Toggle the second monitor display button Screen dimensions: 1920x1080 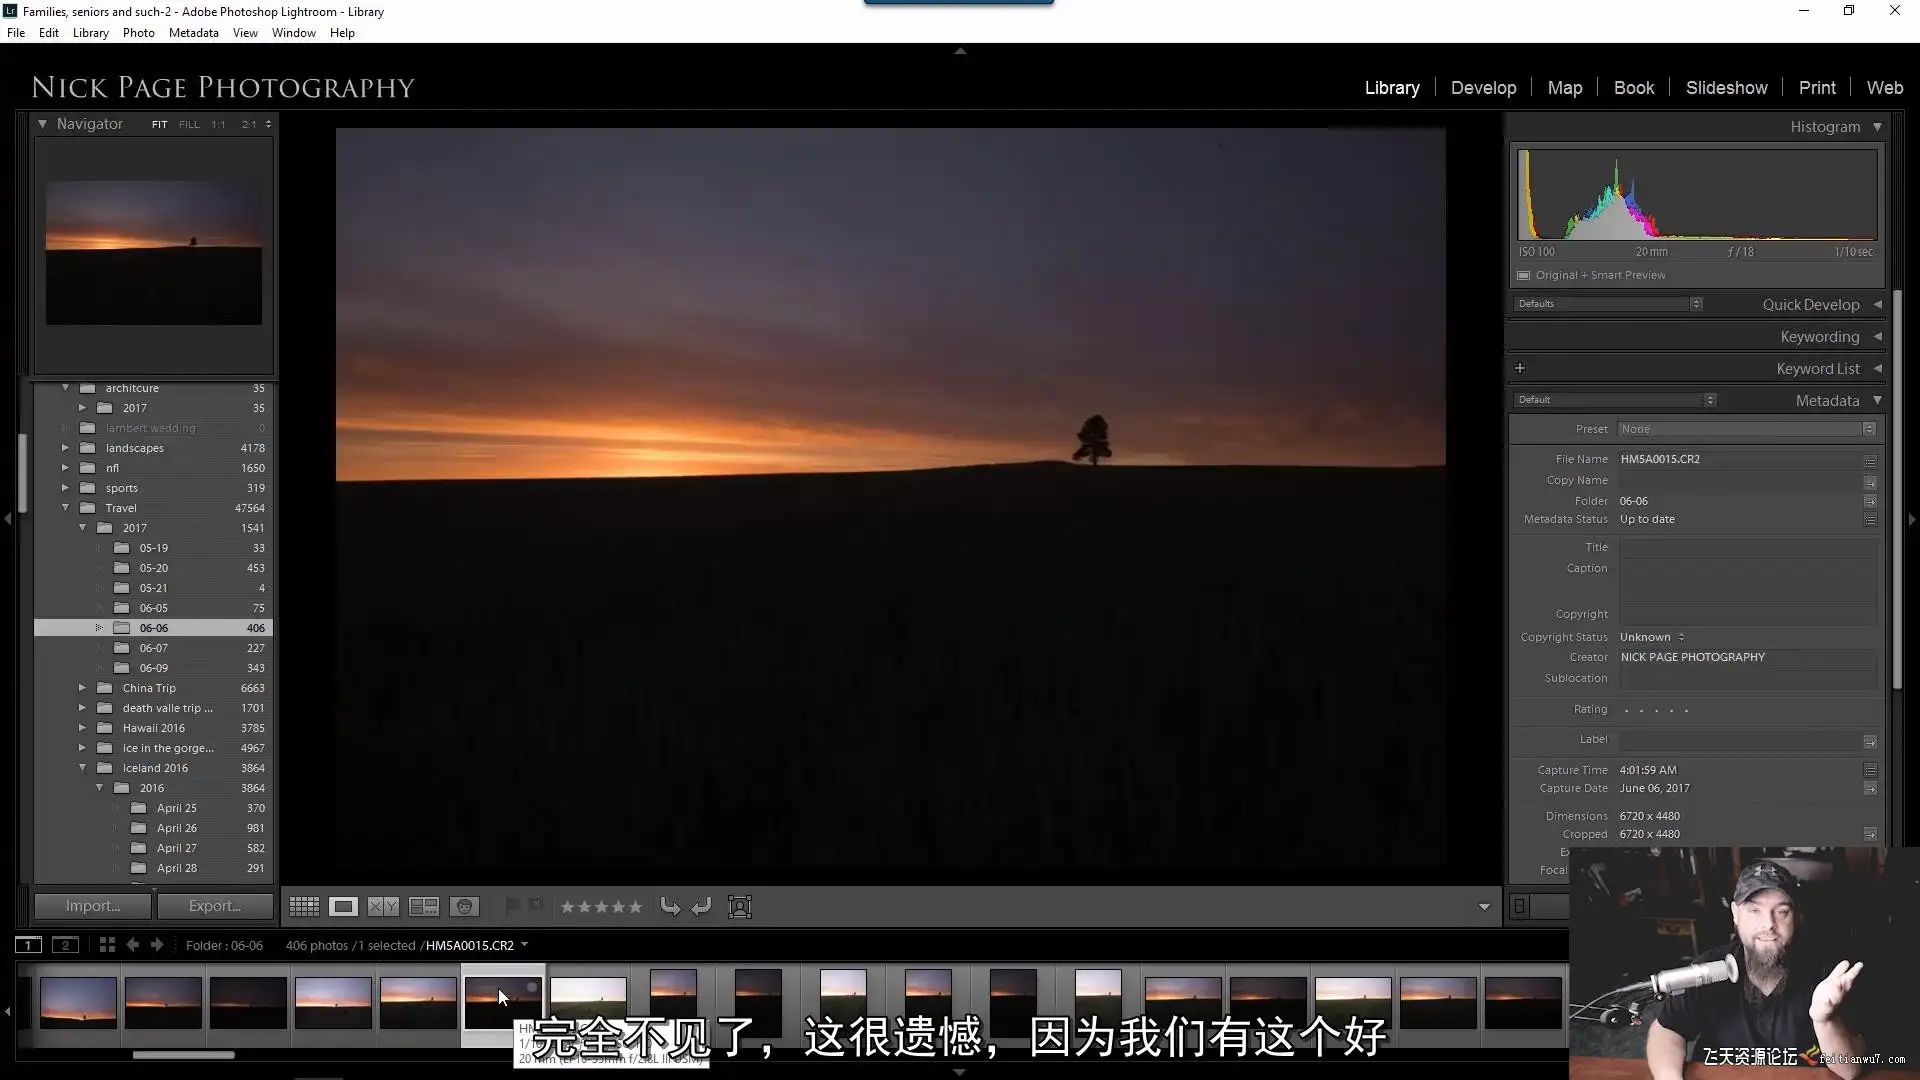point(65,945)
